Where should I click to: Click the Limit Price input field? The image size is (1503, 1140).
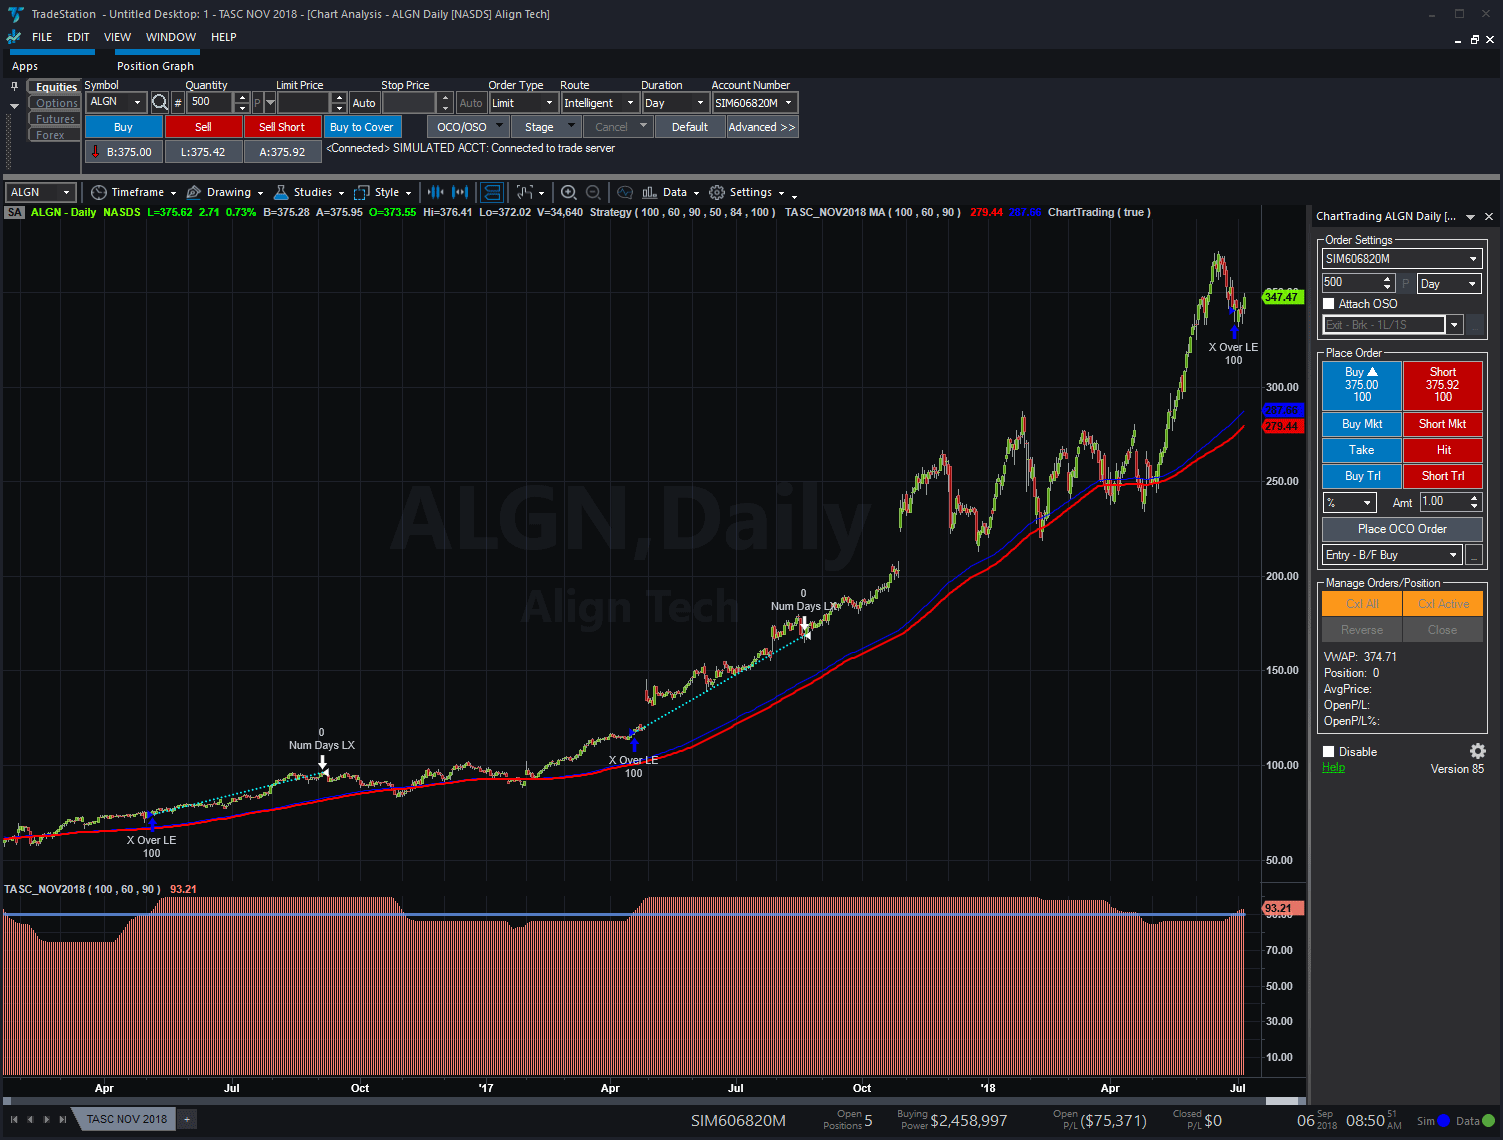pos(303,103)
